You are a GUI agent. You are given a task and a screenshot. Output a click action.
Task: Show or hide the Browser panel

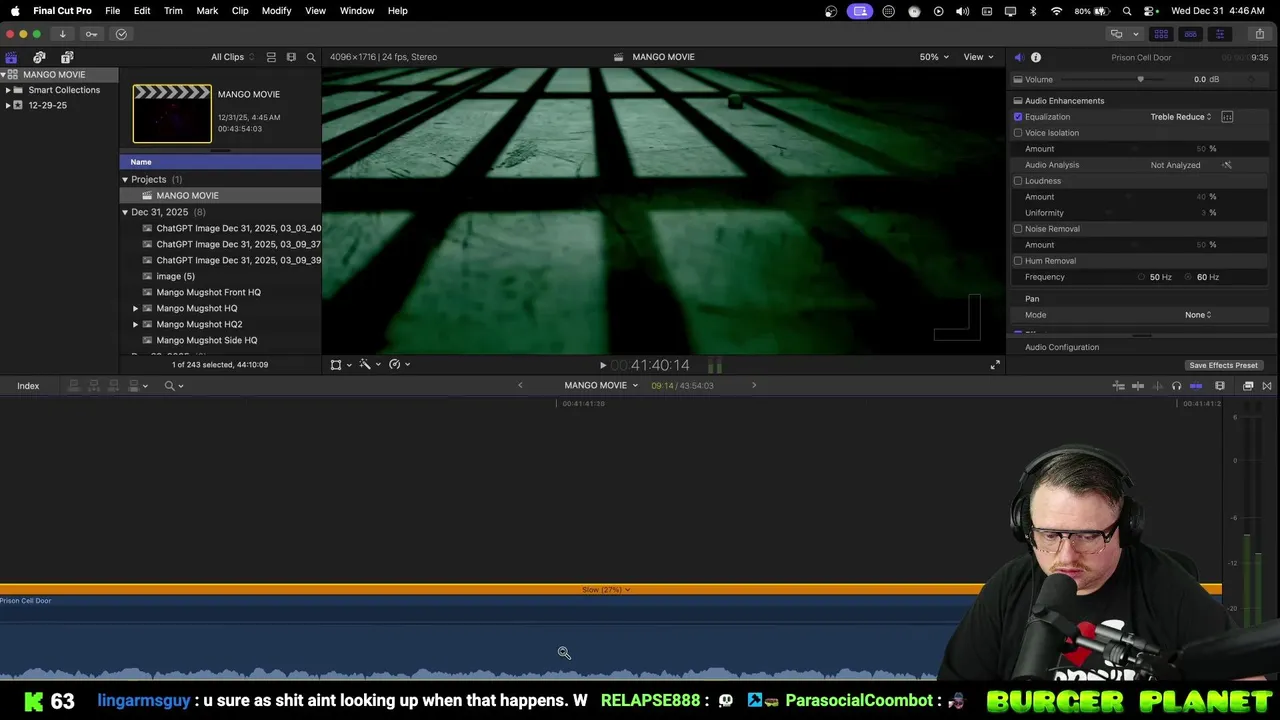[x=1161, y=34]
